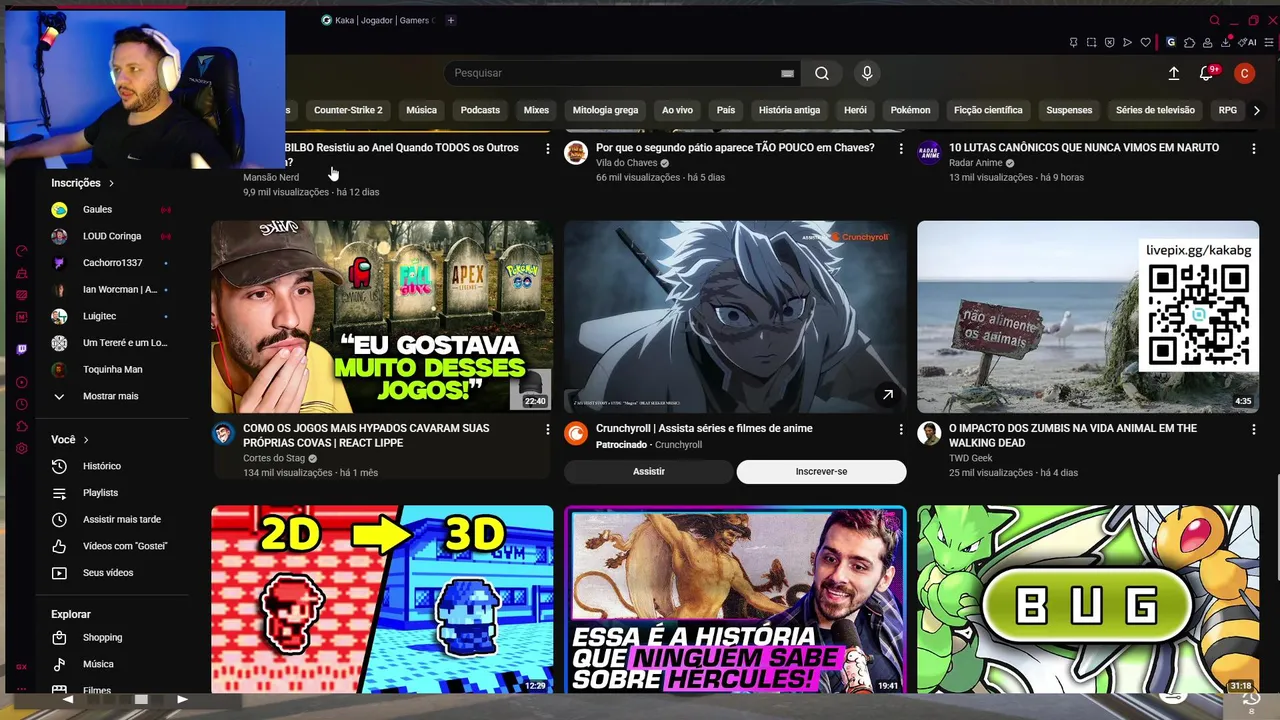Start voice search with the microphone icon
This screenshot has width=1280, height=720.
pos(867,73)
